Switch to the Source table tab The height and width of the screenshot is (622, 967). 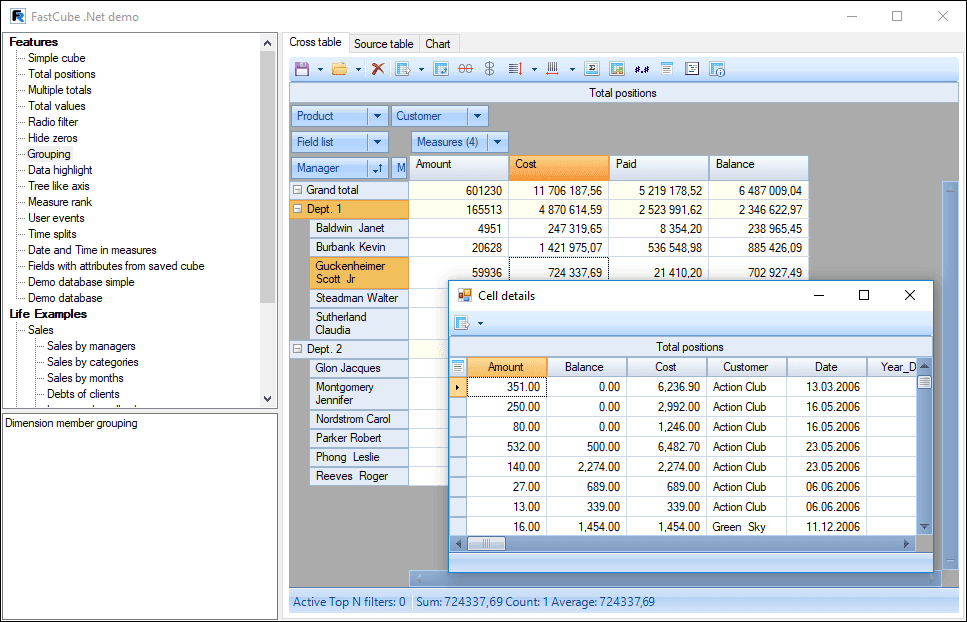384,44
